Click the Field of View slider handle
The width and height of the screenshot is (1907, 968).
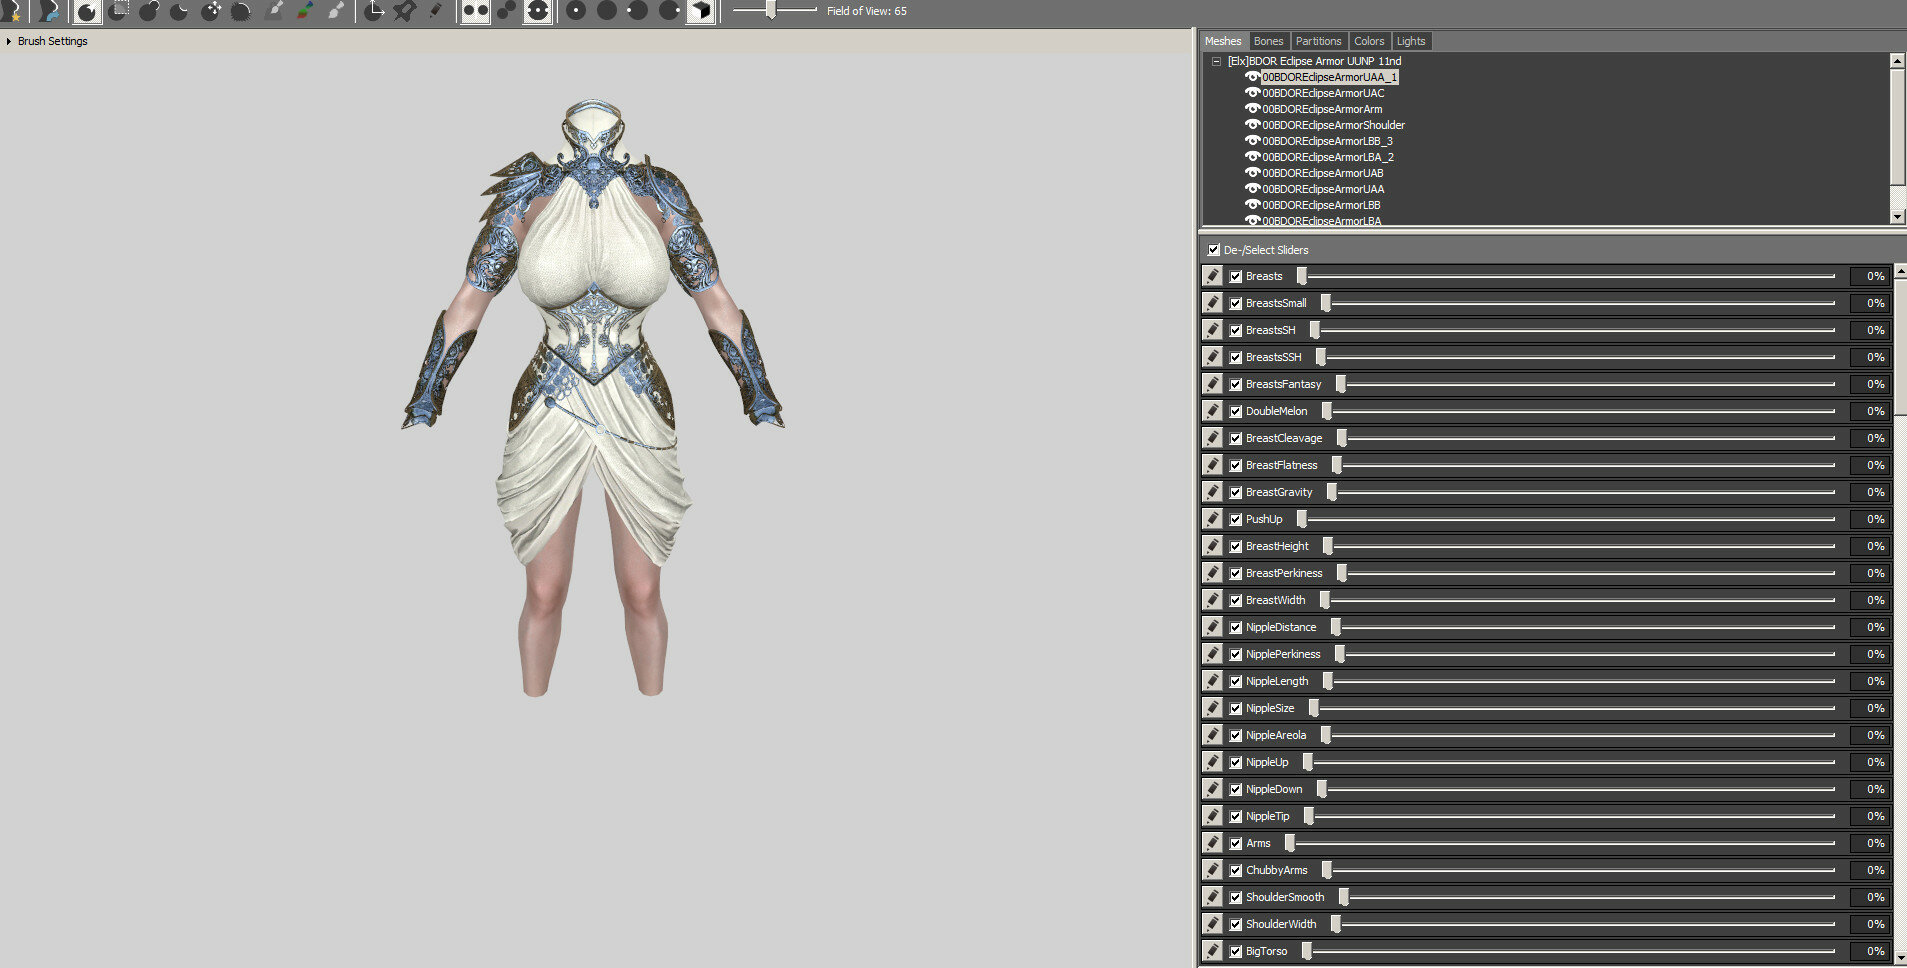[x=771, y=10]
